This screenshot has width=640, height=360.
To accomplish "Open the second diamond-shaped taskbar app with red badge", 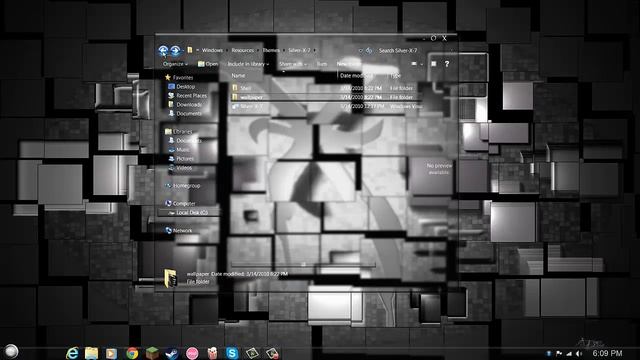I will point(272,353).
